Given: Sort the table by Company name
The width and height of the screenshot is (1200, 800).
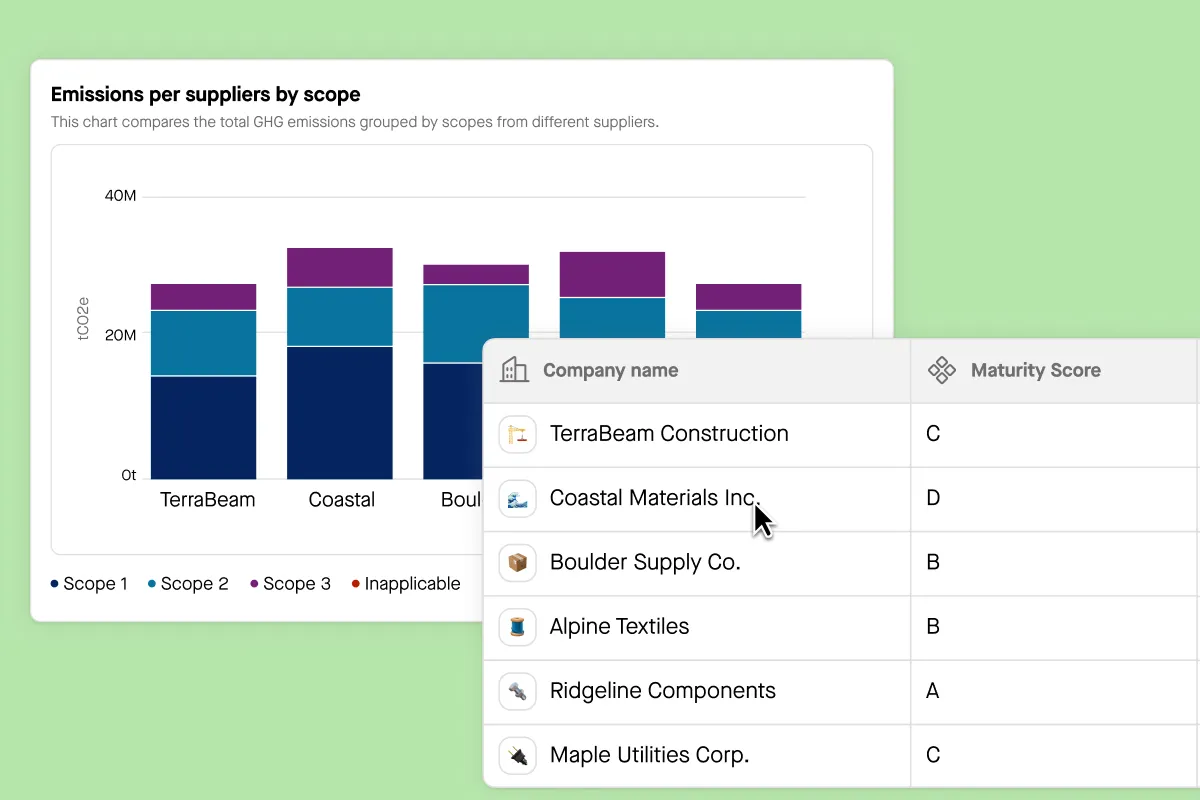Looking at the screenshot, I should point(610,370).
